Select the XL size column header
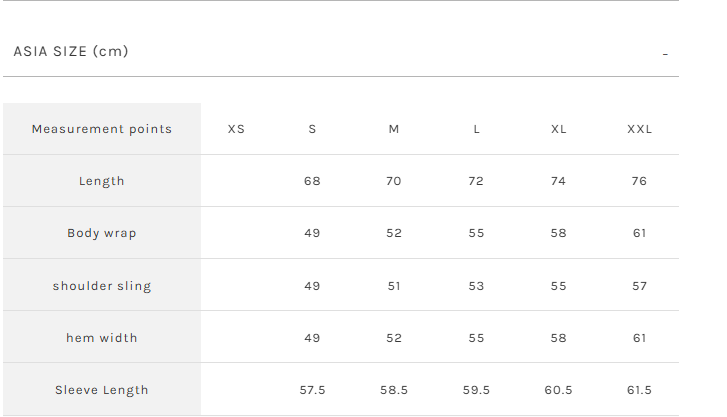Viewport: 727px width, 417px height. point(558,129)
